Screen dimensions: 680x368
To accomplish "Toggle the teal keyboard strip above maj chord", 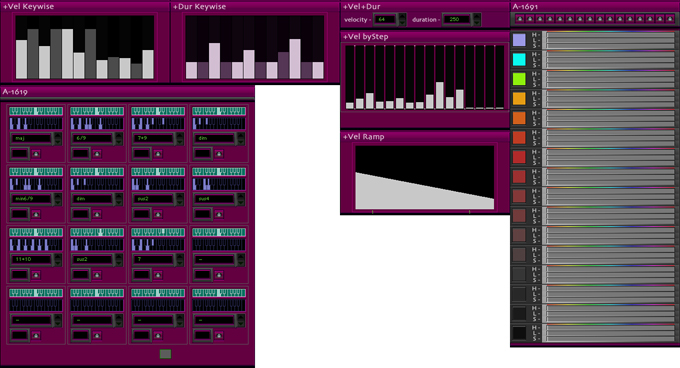I will [36, 111].
